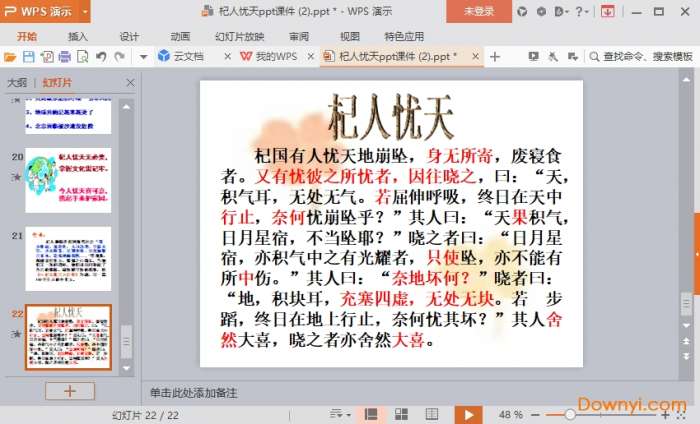Open the help question mark dropdown

[x=582, y=12]
